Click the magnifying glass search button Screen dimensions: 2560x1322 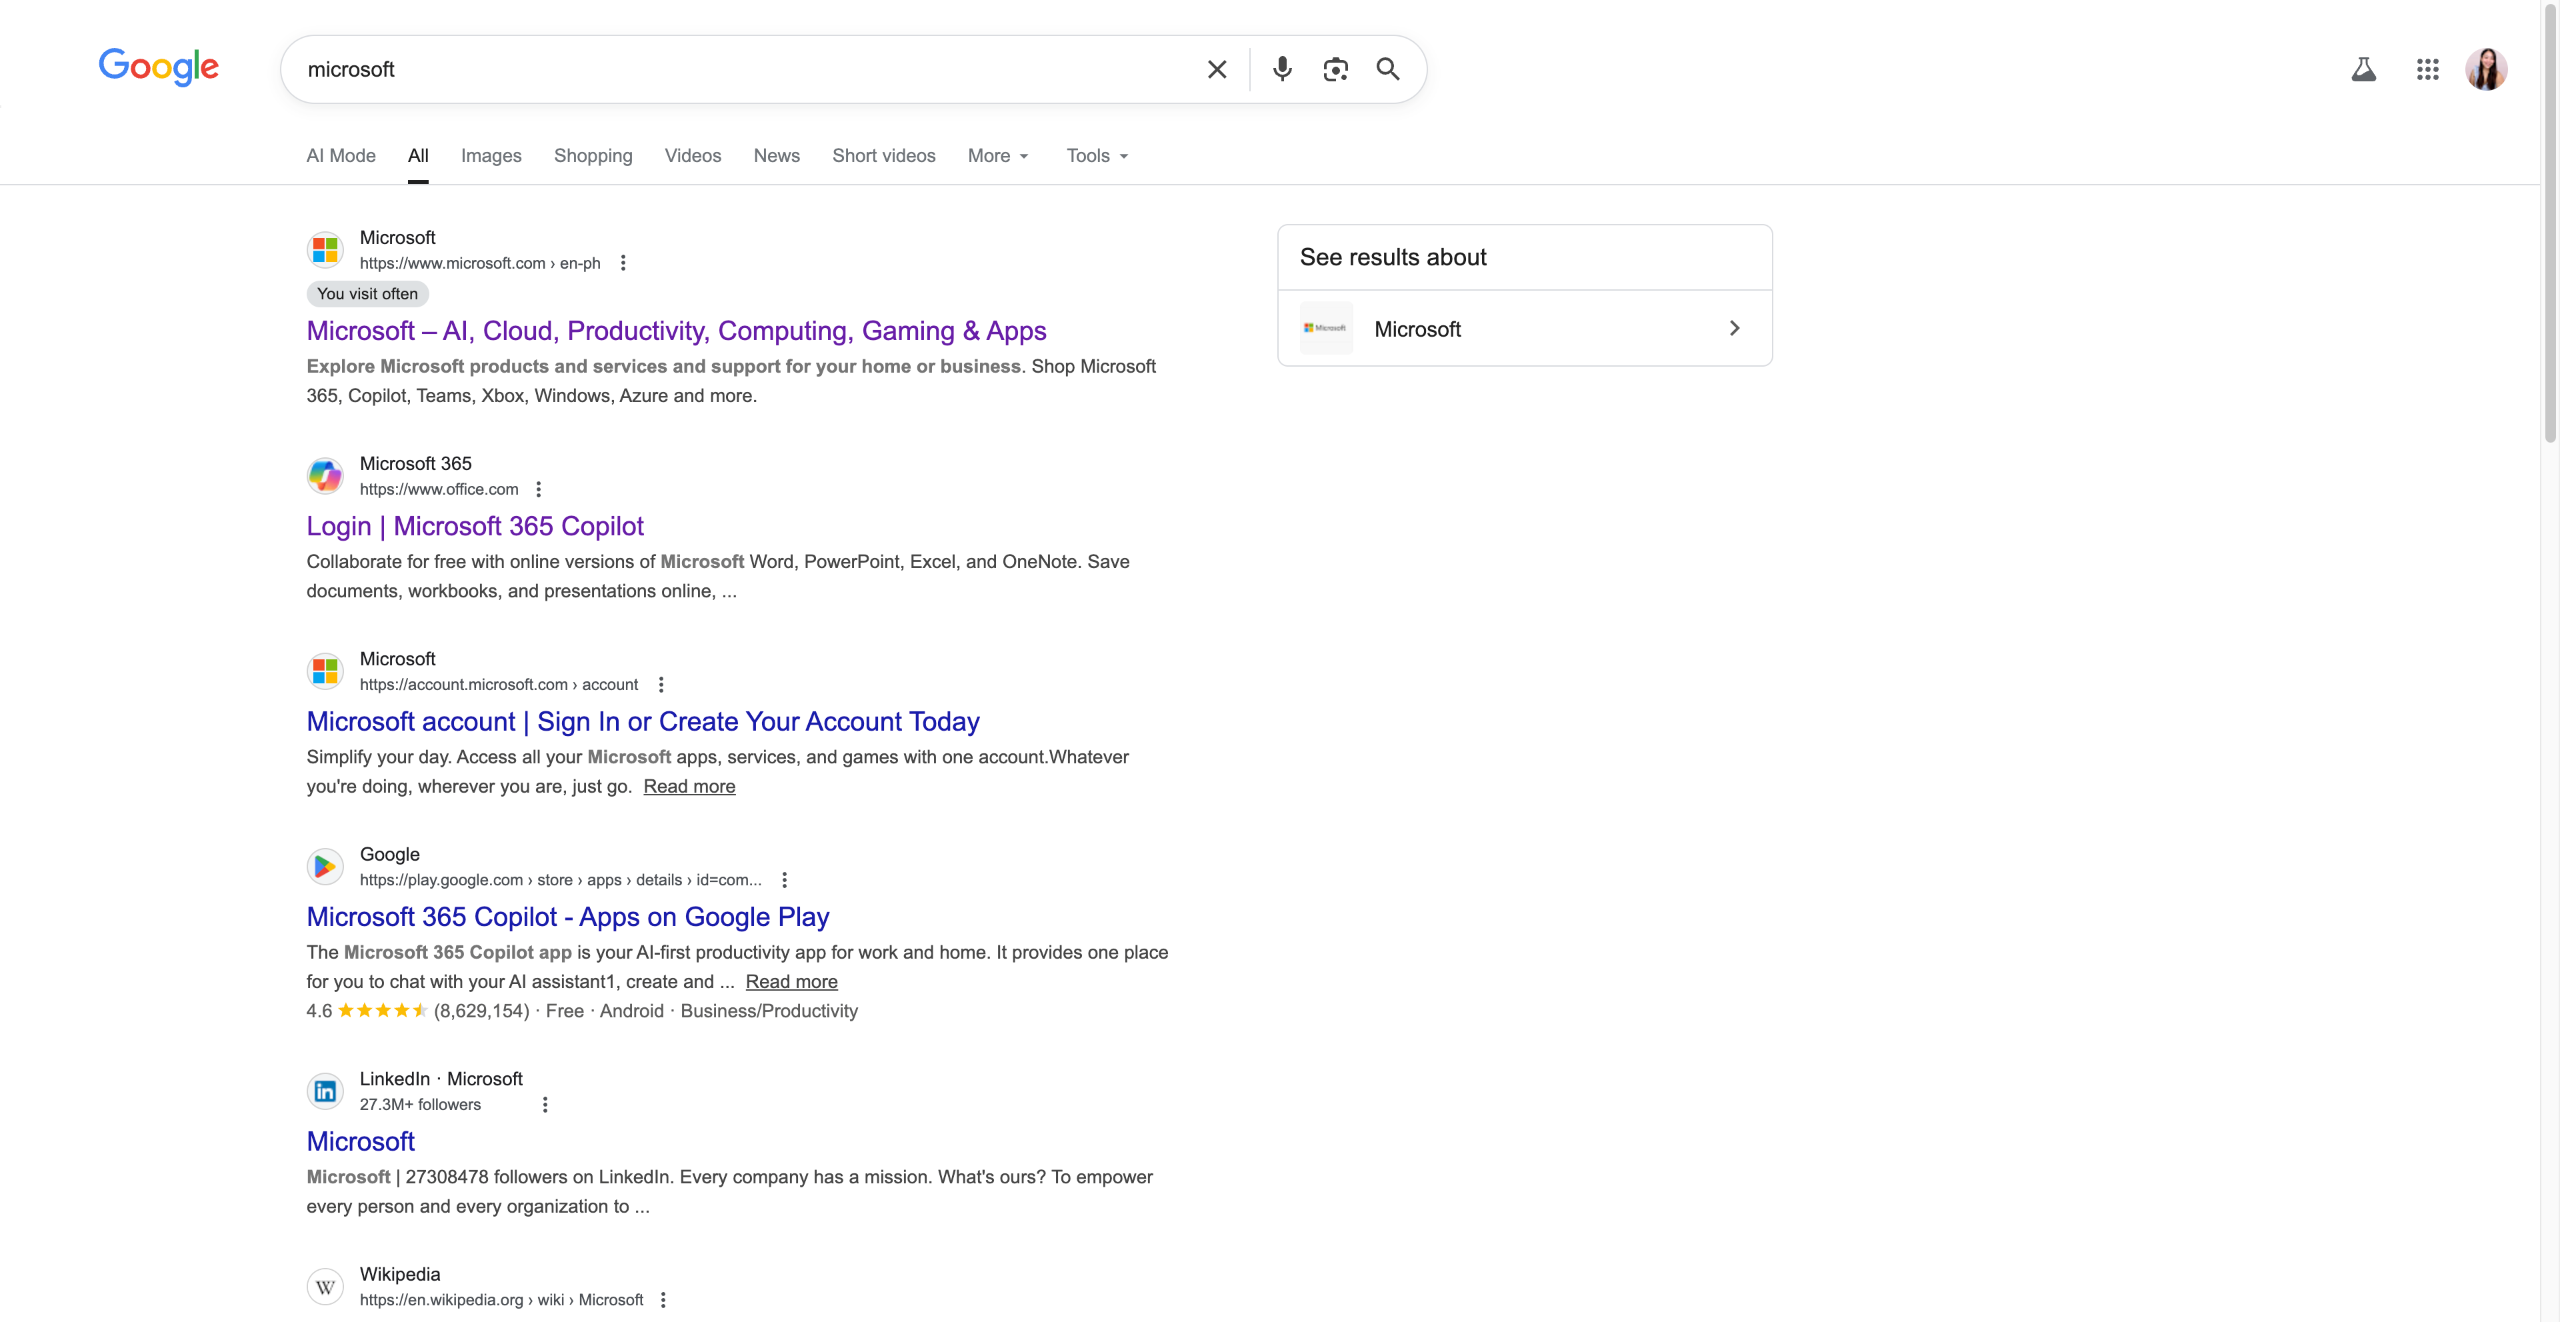coord(1387,69)
